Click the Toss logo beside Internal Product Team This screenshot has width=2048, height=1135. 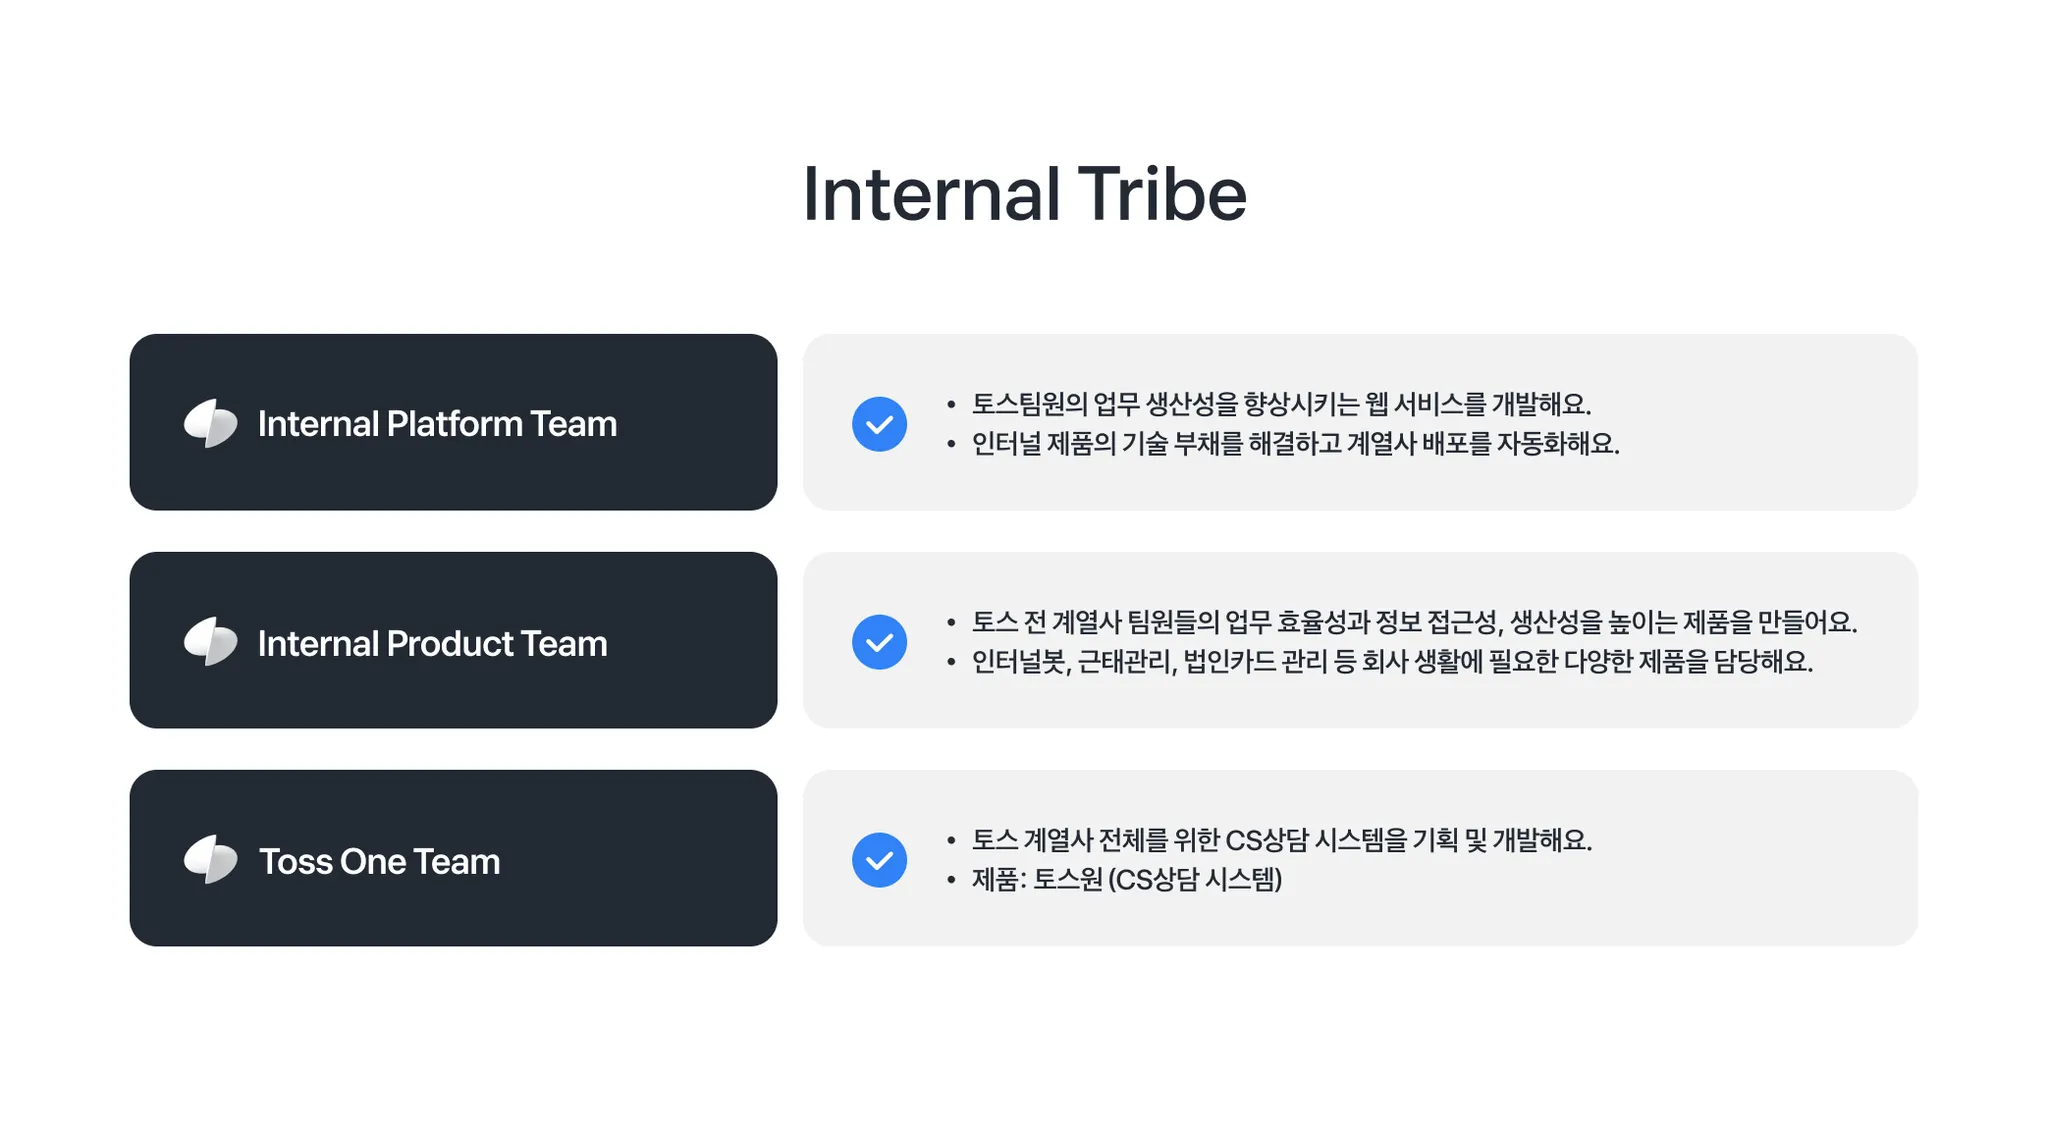(x=211, y=641)
